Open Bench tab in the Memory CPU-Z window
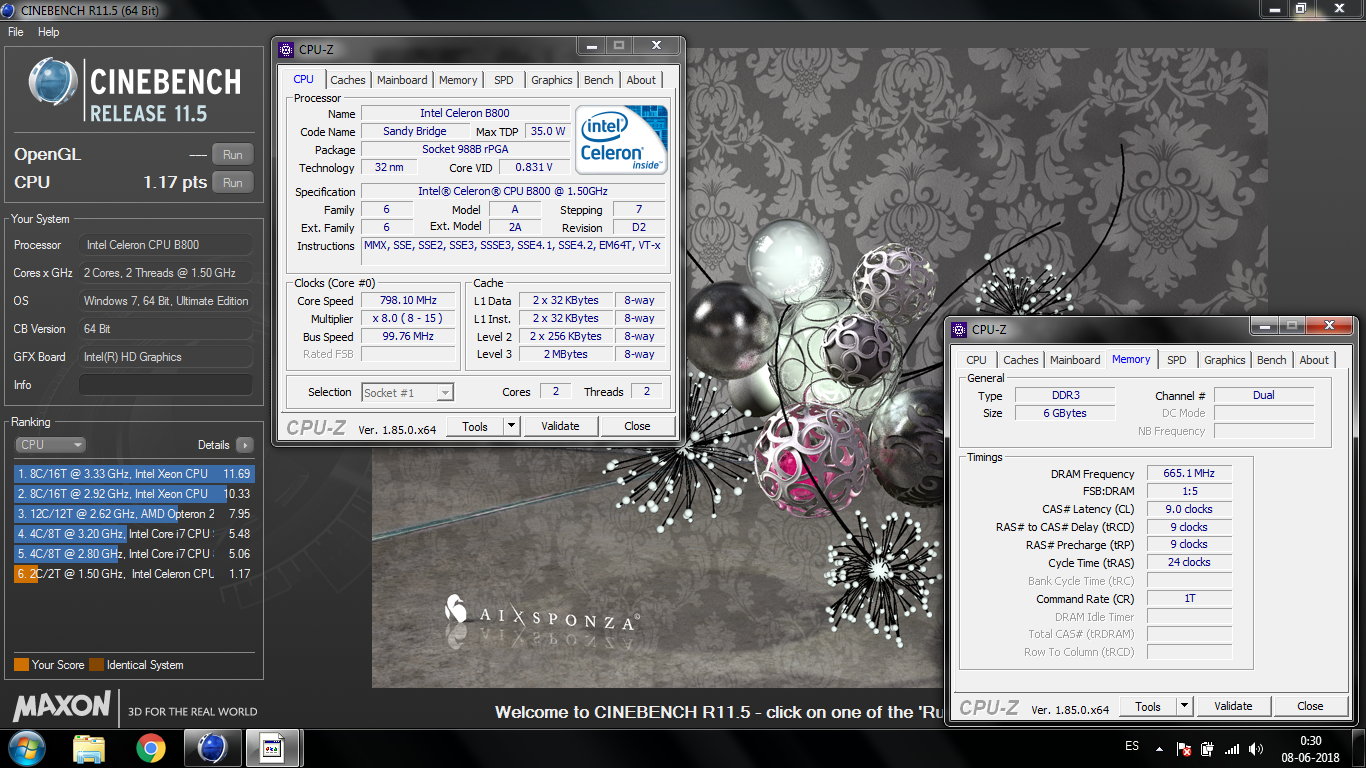Viewport: 1366px width, 768px height. click(x=1272, y=360)
